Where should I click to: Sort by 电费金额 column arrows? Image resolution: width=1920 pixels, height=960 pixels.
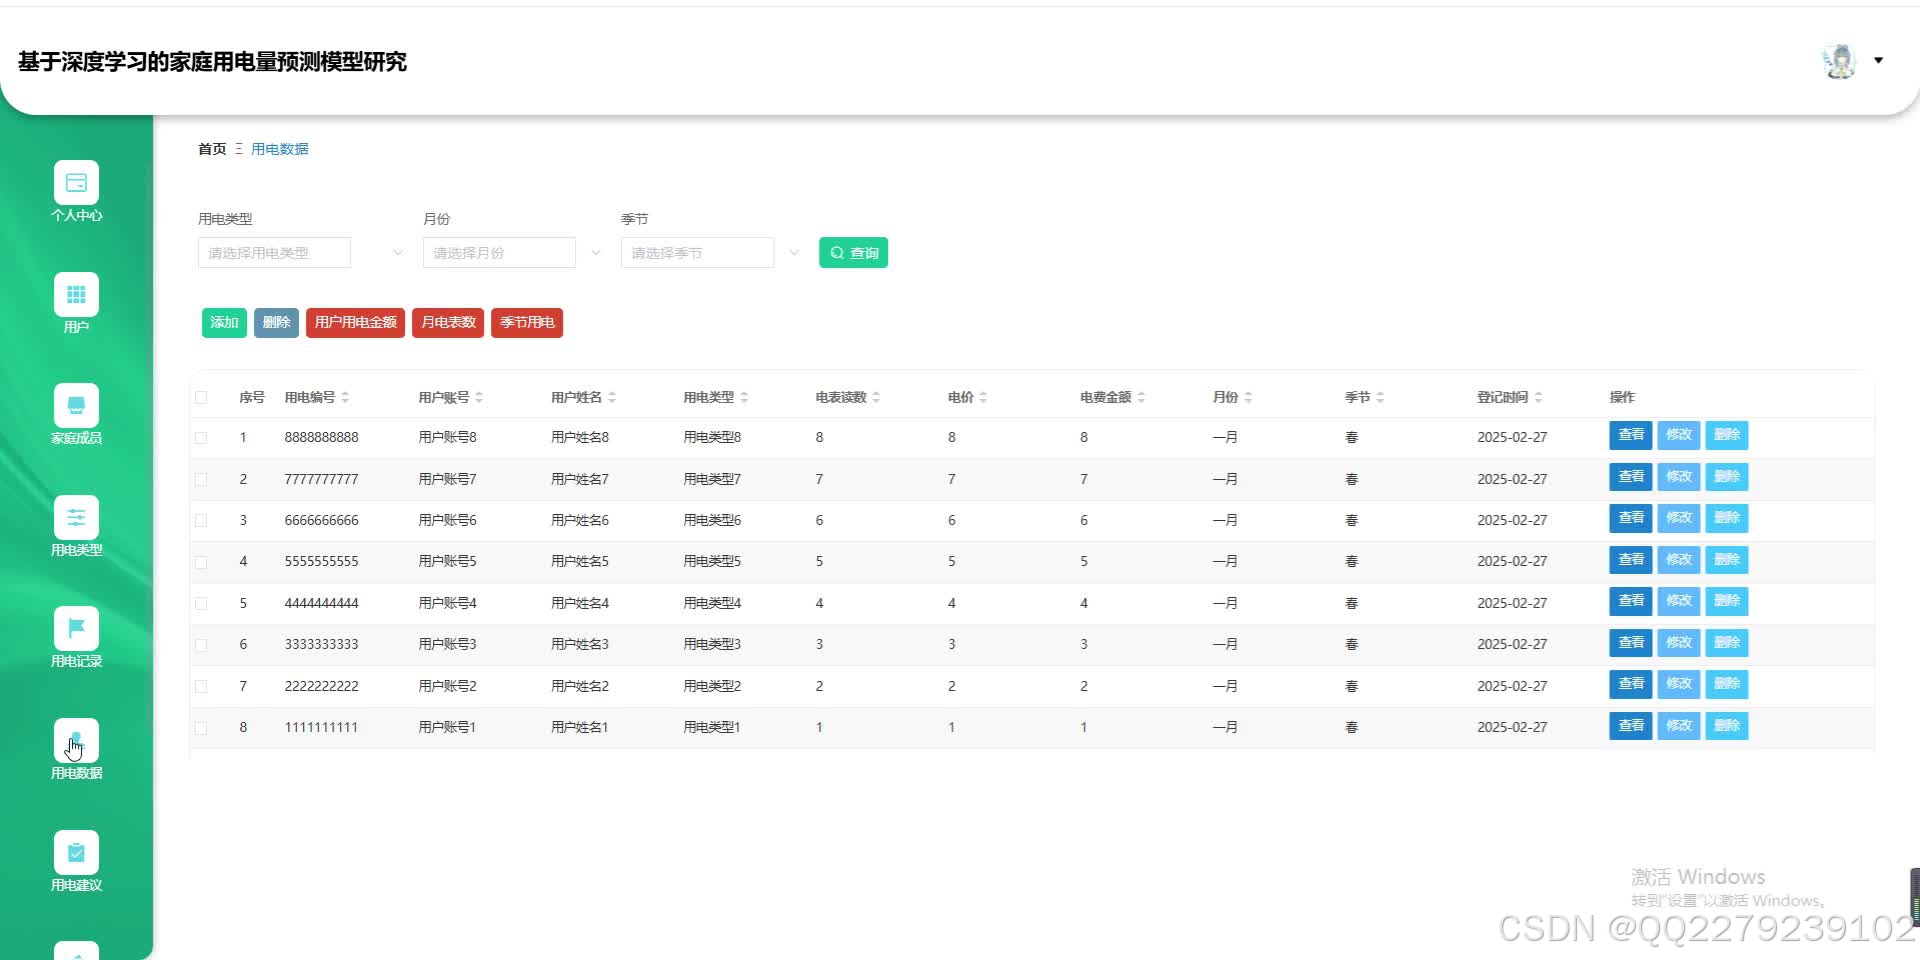pyautogui.click(x=1141, y=397)
